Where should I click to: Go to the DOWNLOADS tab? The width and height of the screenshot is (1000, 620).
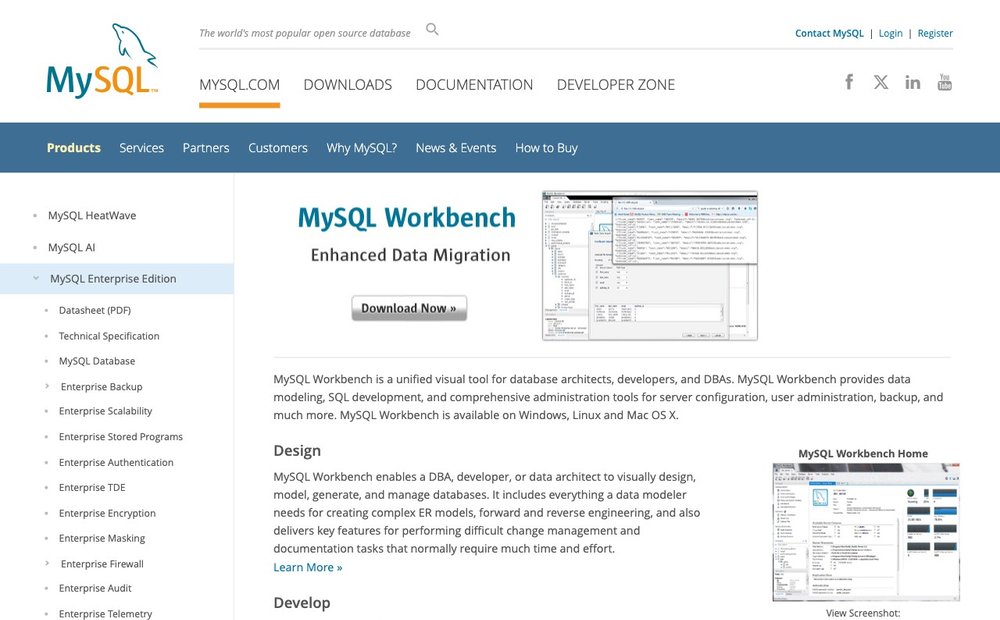click(348, 85)
